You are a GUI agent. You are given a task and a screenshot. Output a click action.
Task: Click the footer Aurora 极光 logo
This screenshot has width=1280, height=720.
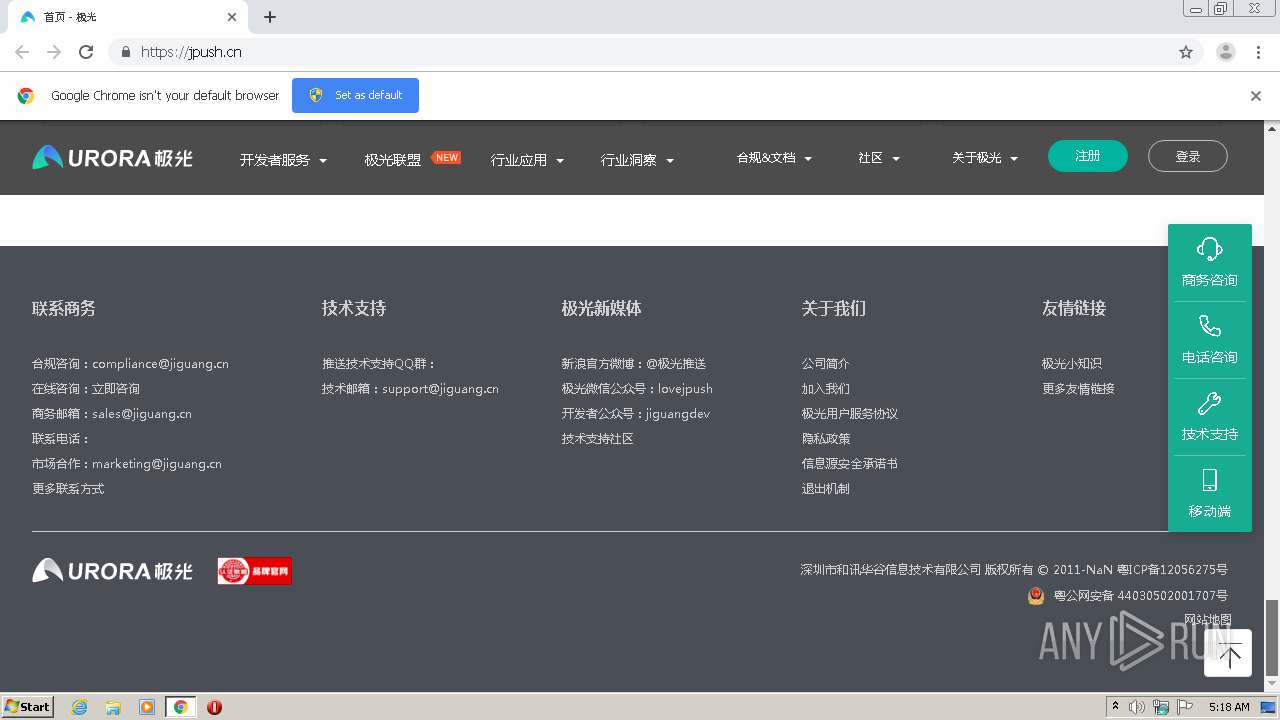click(112, 571)
